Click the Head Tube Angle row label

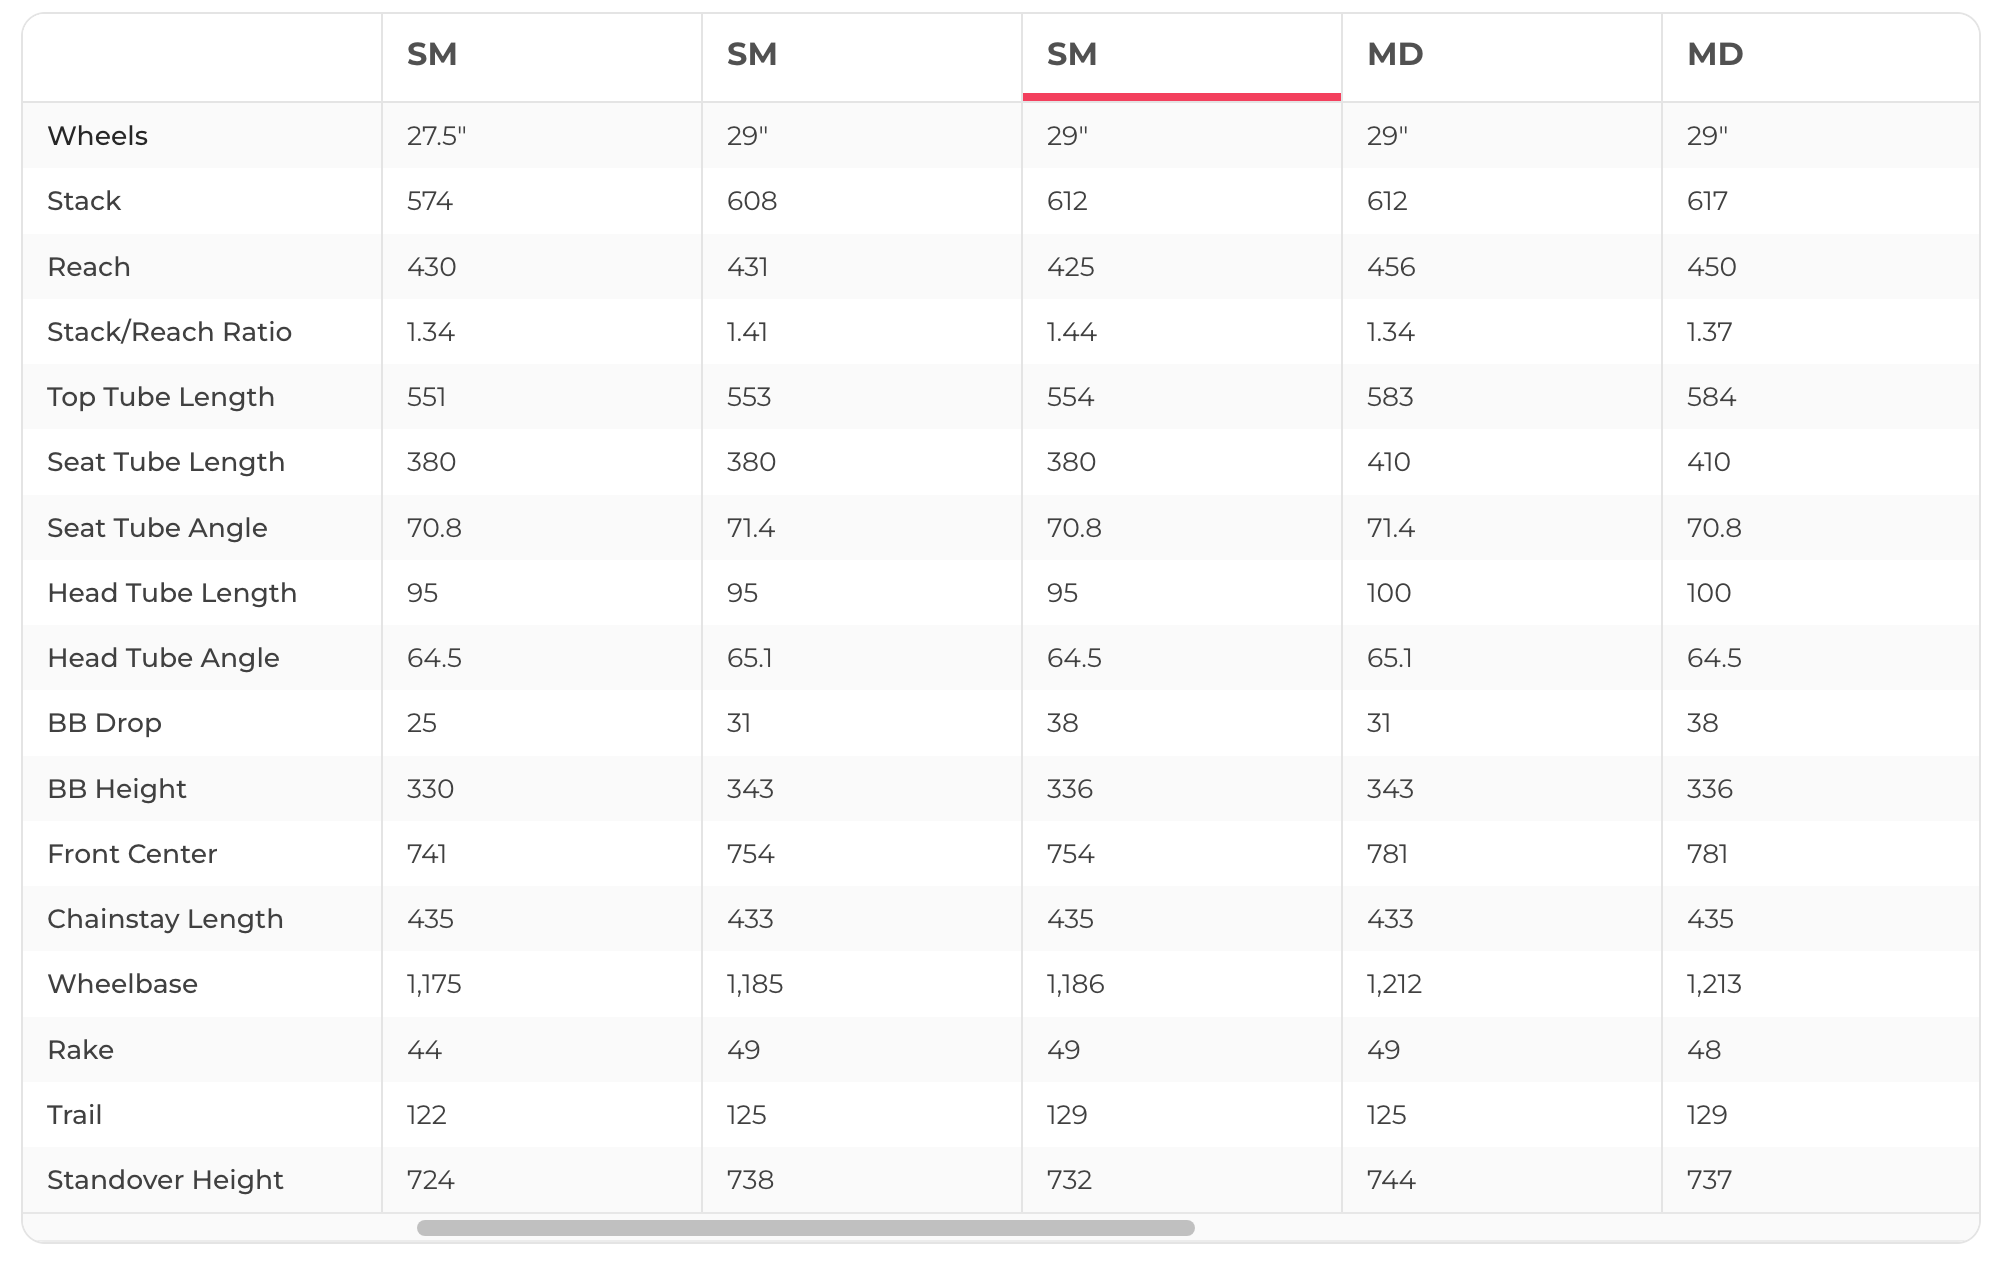164,658
